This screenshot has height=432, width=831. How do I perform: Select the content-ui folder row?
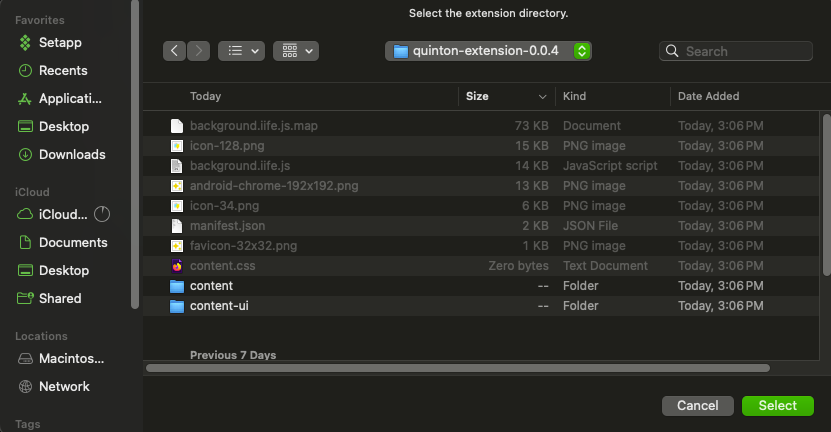pos(481,306)
